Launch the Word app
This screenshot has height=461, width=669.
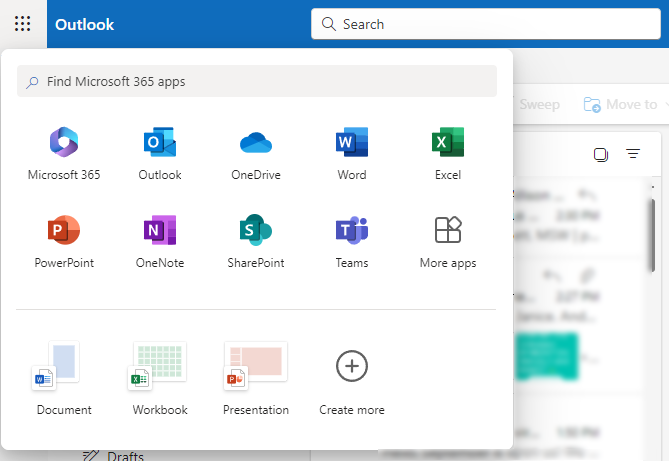point(352,154)
